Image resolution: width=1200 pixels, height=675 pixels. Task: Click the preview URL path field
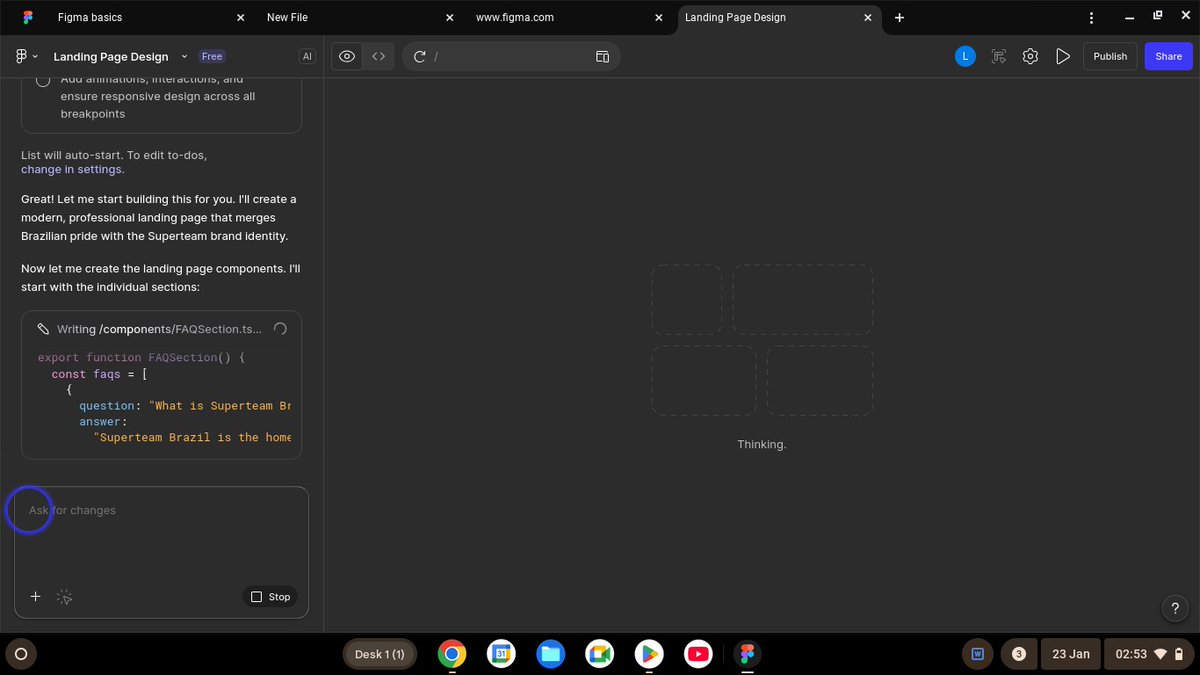pyautogui.click(x=510, y=57)
